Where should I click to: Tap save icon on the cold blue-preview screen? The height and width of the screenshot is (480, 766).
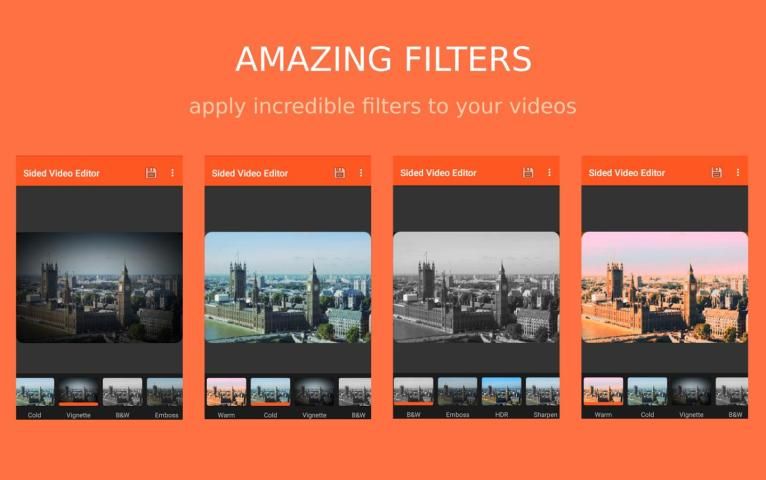click(x=340, y=173)
